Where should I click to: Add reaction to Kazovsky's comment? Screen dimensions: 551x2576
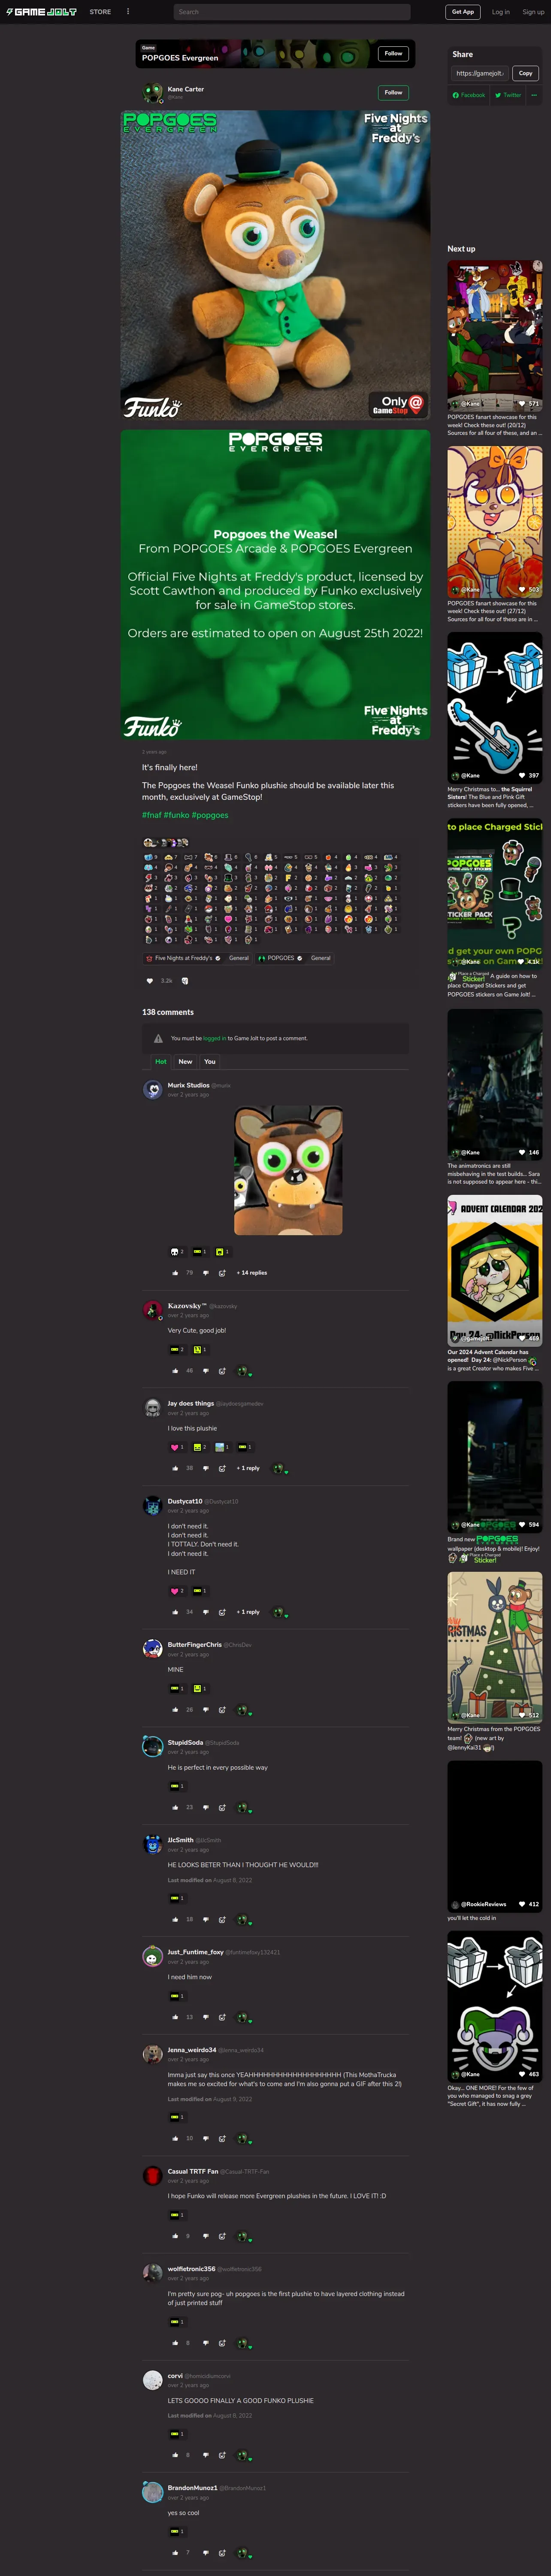click(x=222, y=1371)
